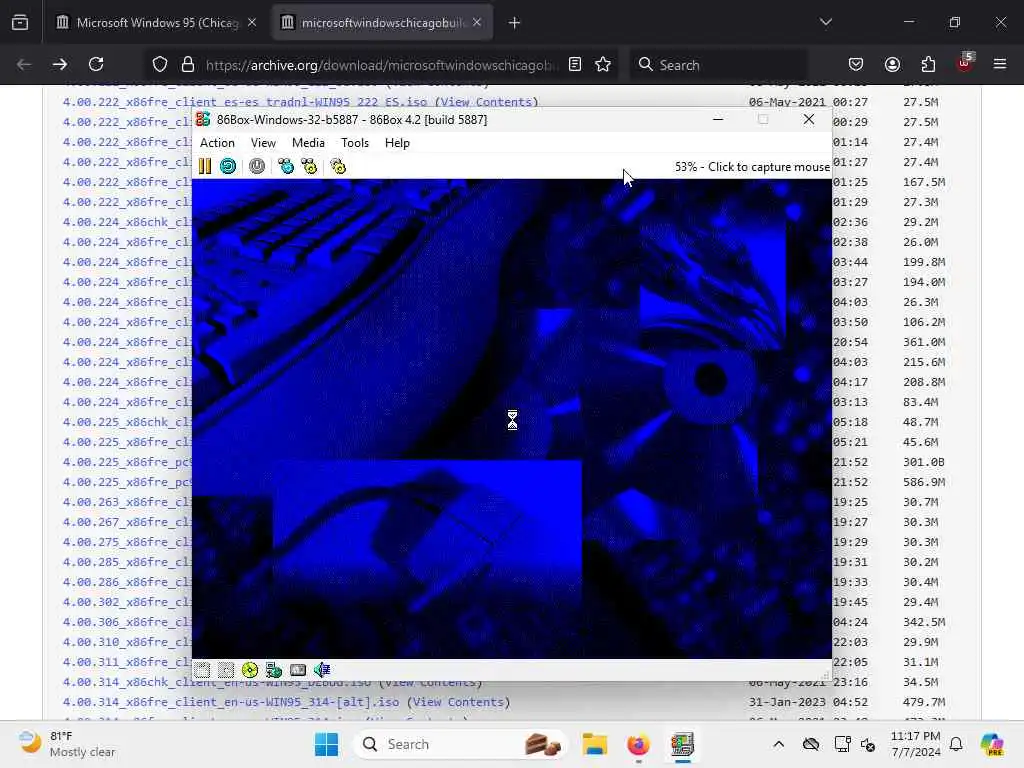This screenshot has width=1024, height=768.
Task: Reload the archive.org page
Action: pos(96,64)
